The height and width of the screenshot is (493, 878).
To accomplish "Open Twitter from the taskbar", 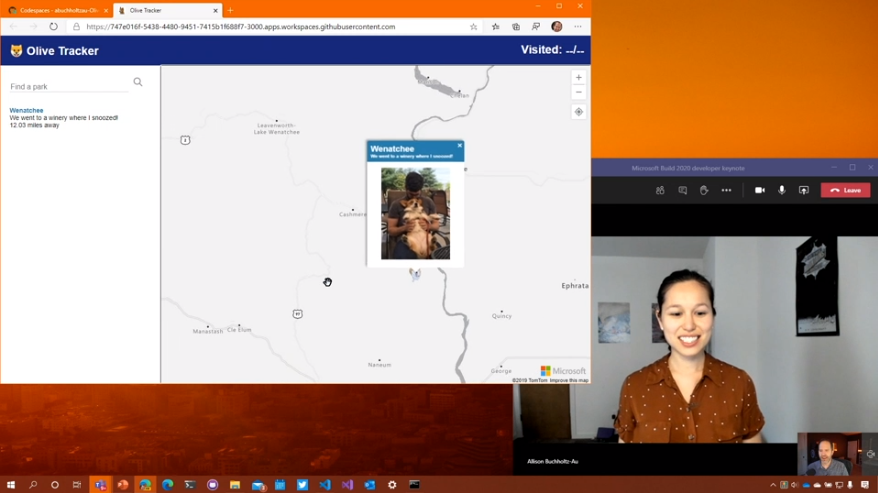I will tap(302, 485).
